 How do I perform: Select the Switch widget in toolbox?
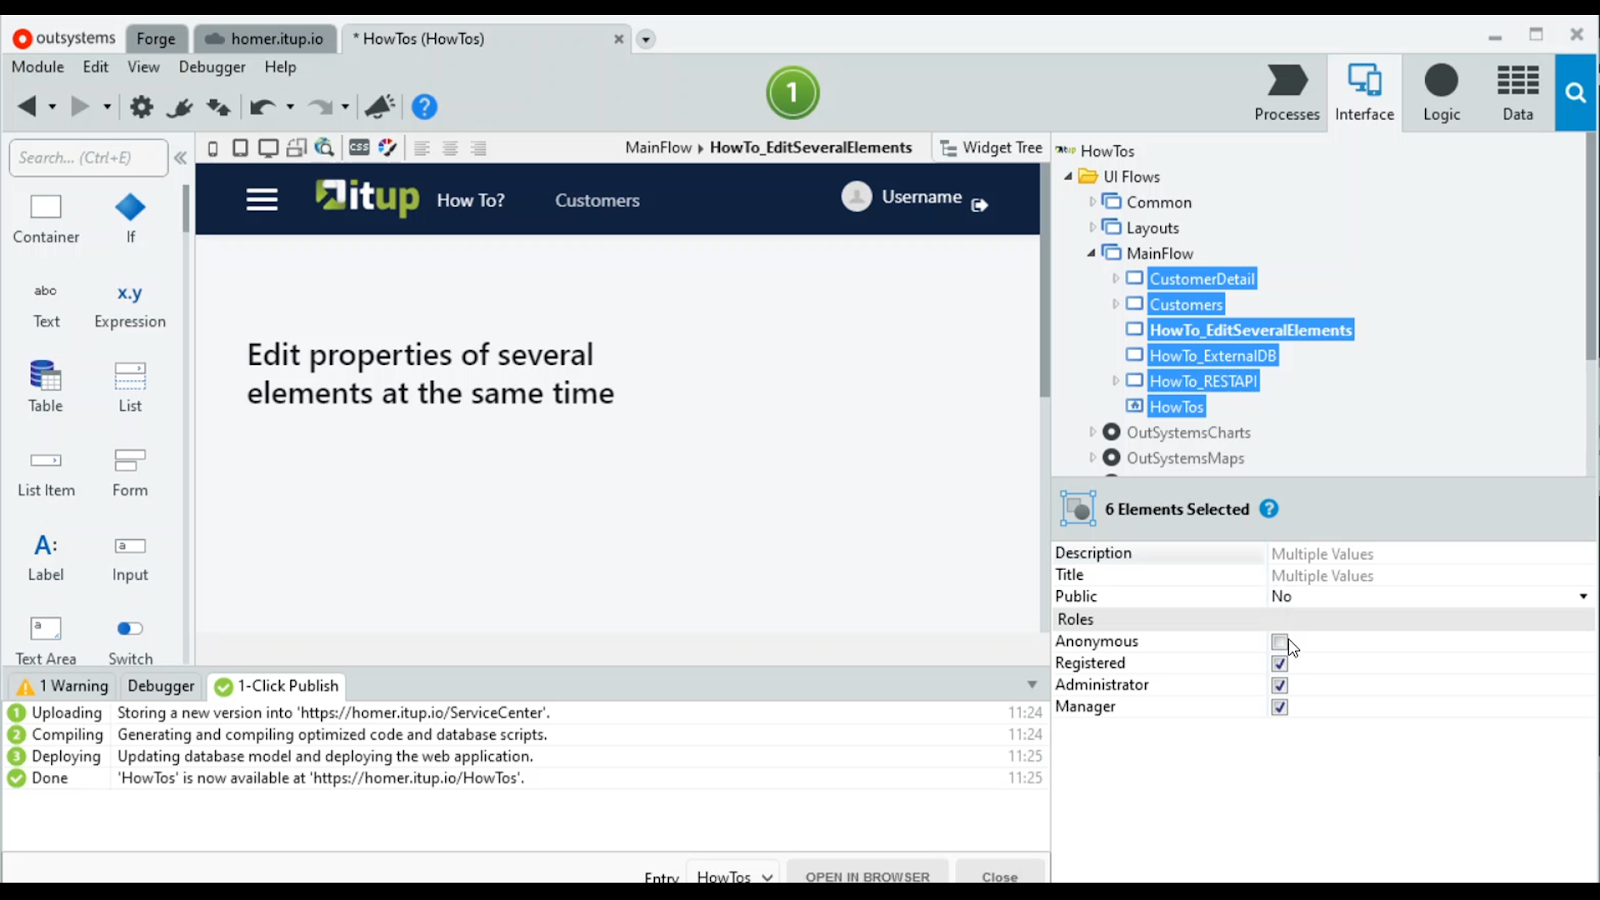[x=130, y=641]
